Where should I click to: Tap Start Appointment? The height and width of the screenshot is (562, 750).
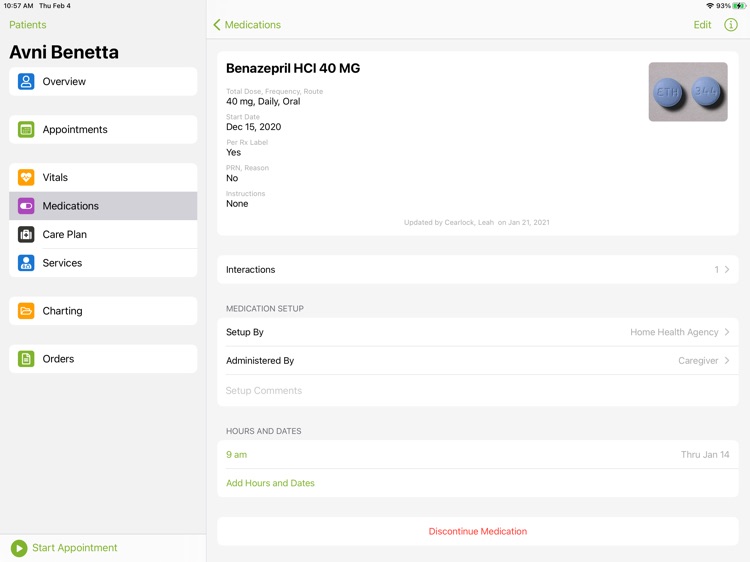click(x=75, y=548)
